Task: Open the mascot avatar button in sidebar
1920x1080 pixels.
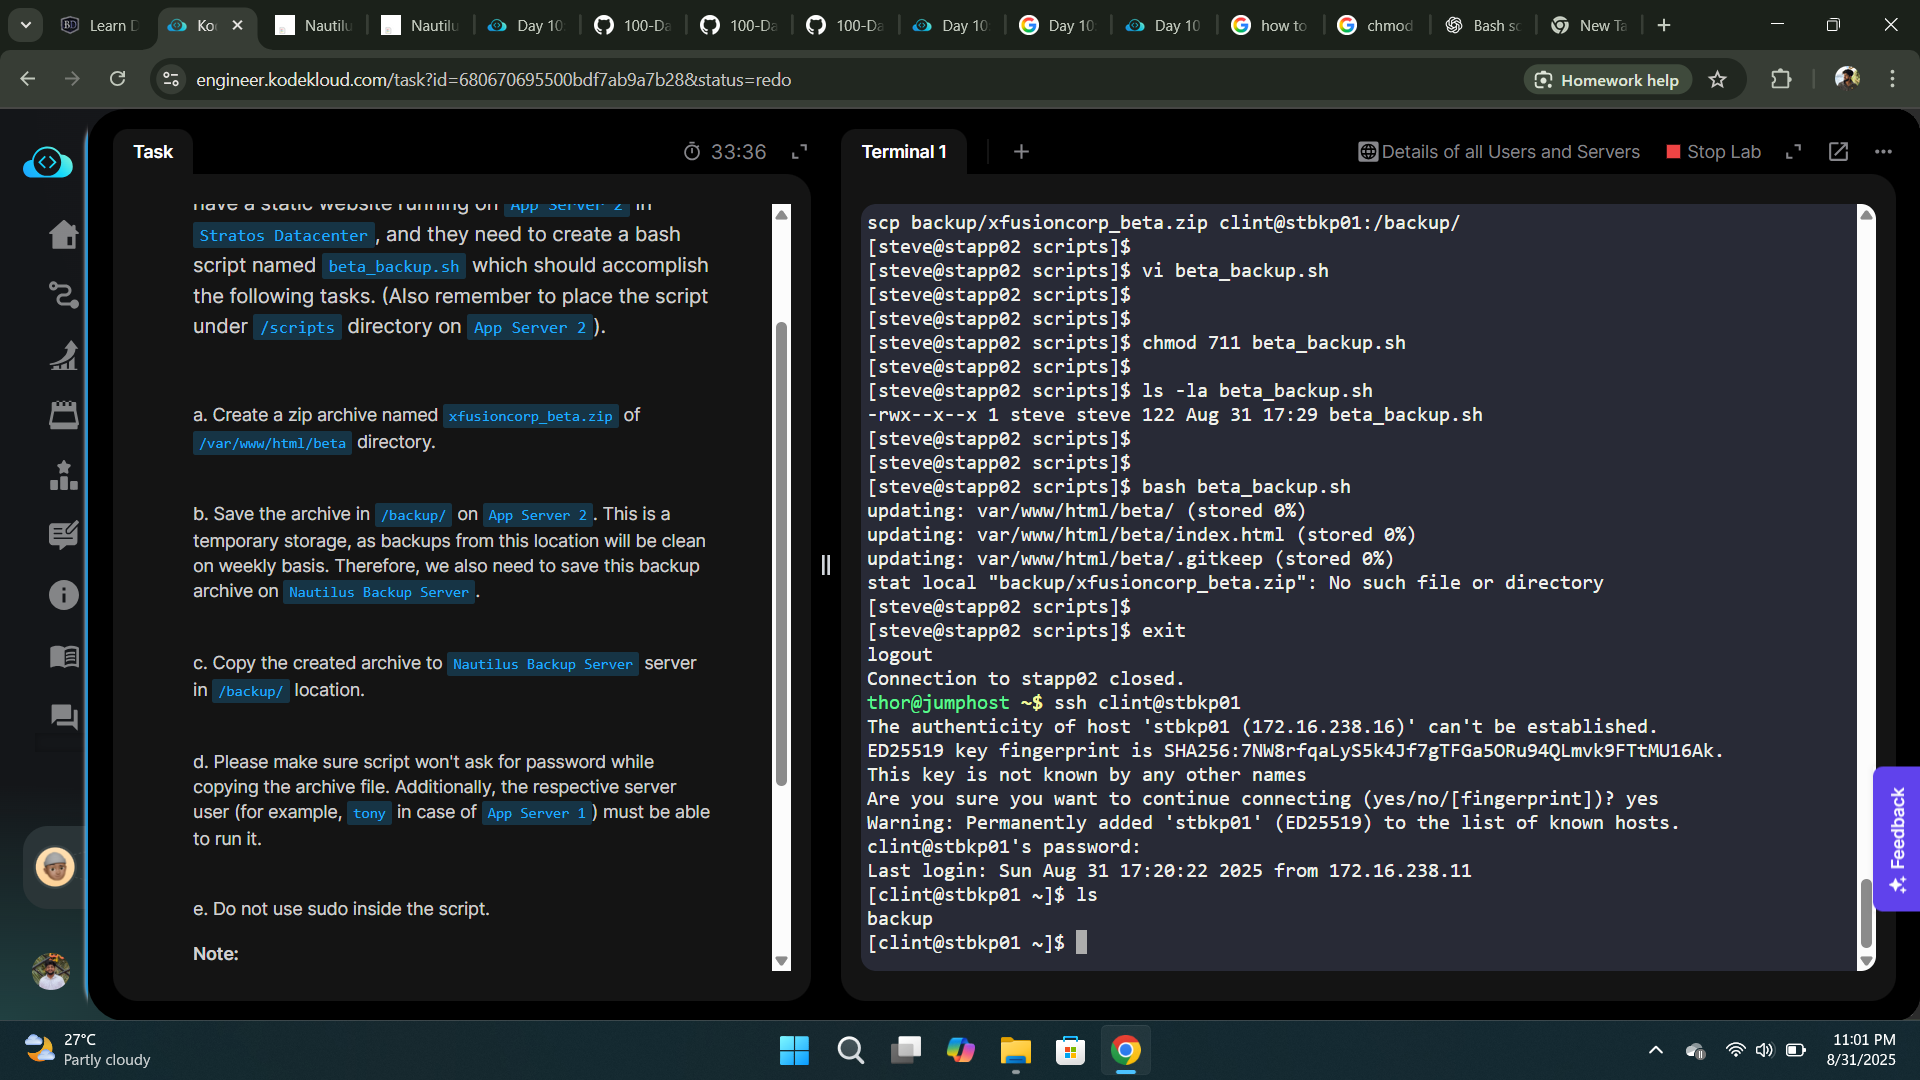Action: click(55, 867)
